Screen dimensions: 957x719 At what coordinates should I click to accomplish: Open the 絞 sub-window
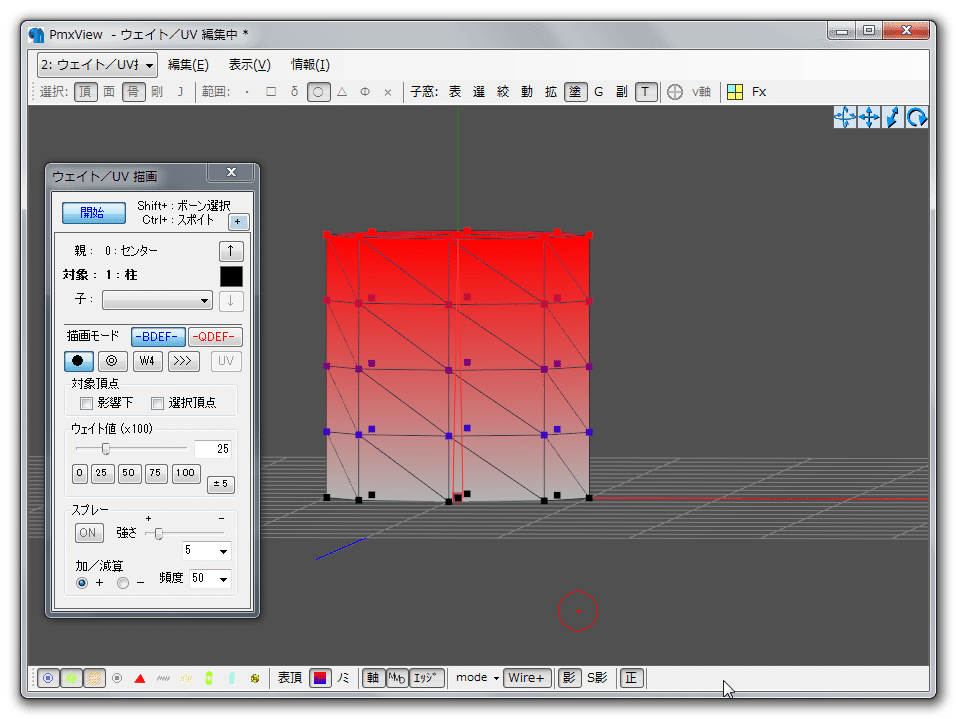coord(503,92)
